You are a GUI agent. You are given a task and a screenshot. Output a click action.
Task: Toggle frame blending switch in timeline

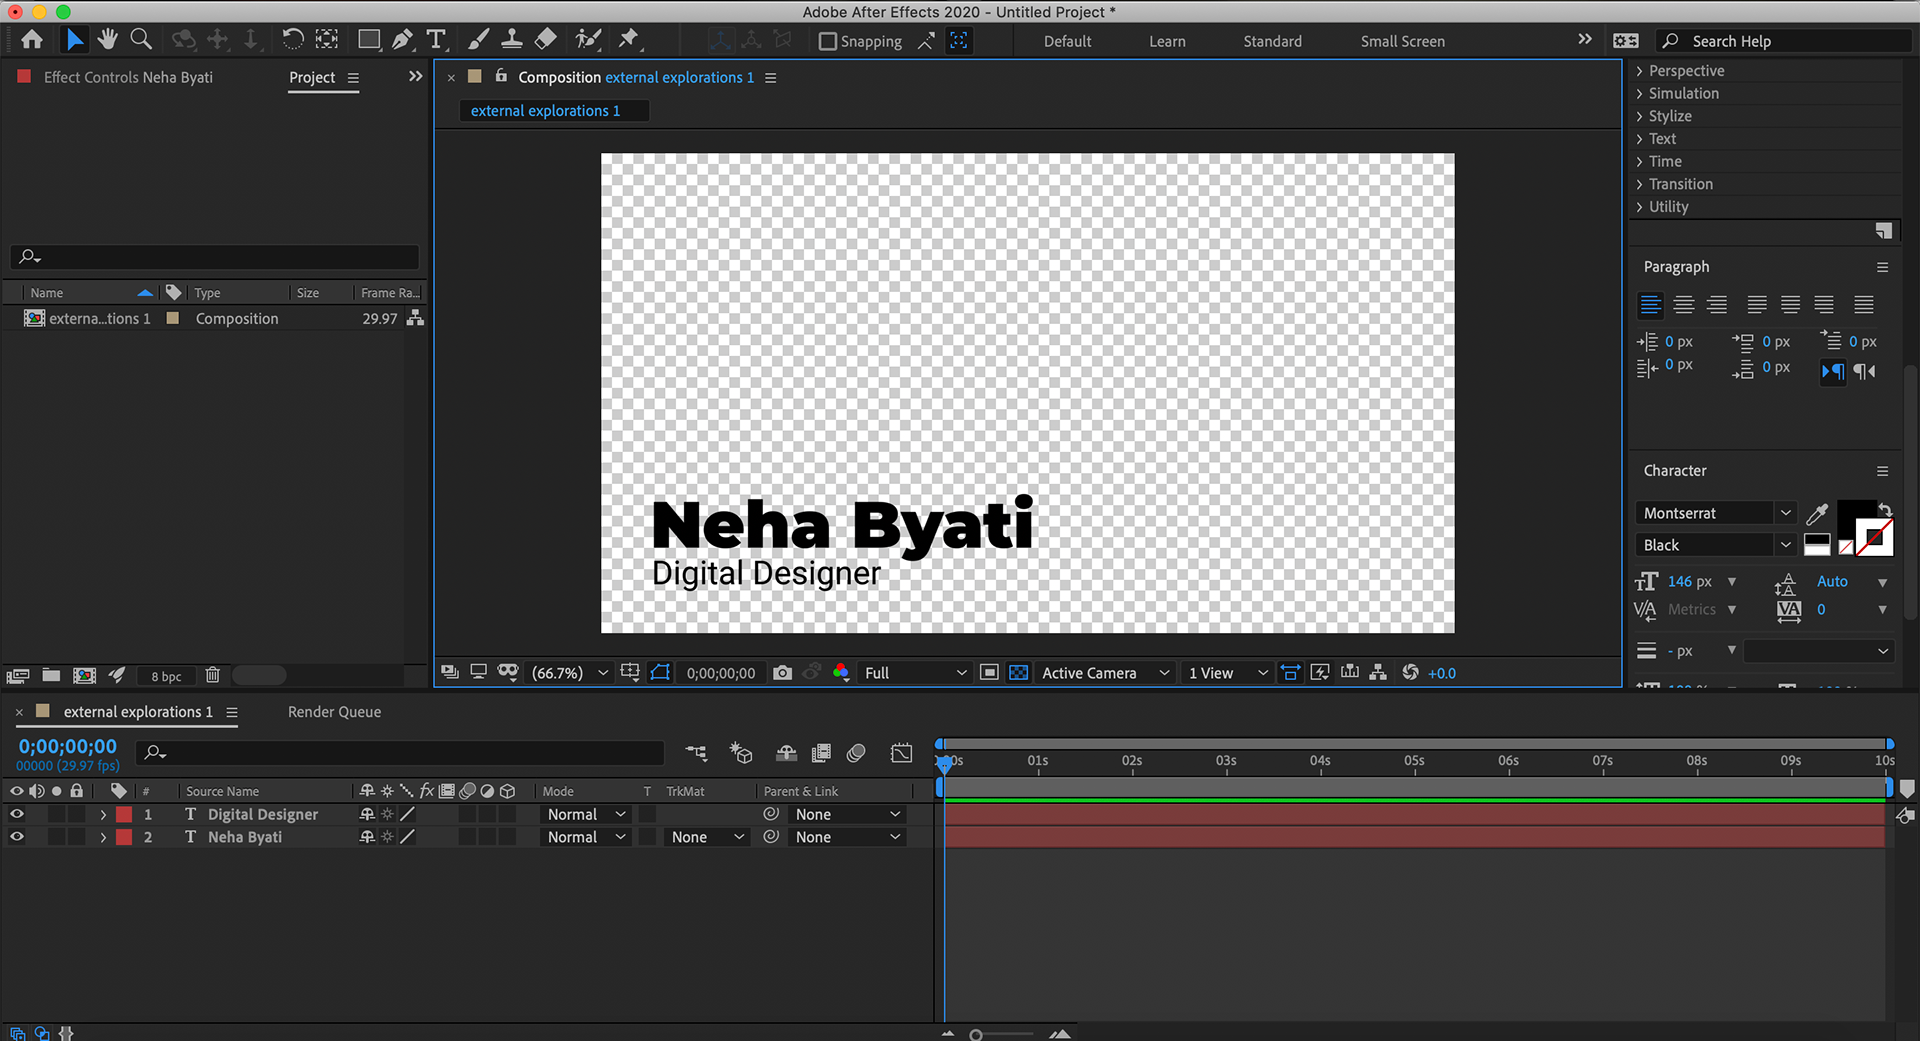821,753
